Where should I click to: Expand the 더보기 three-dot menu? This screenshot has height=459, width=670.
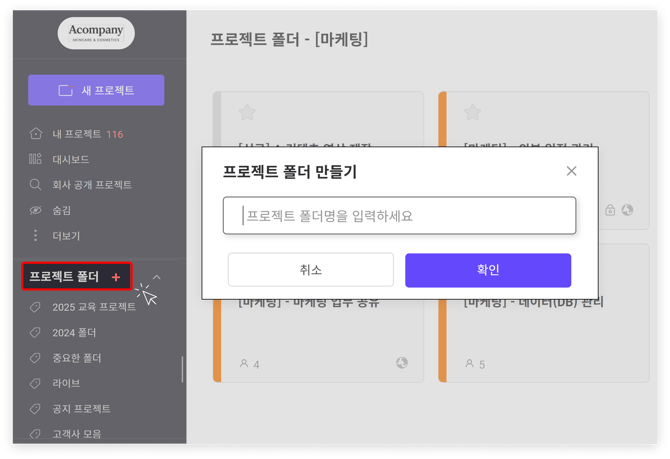point(36,236)
